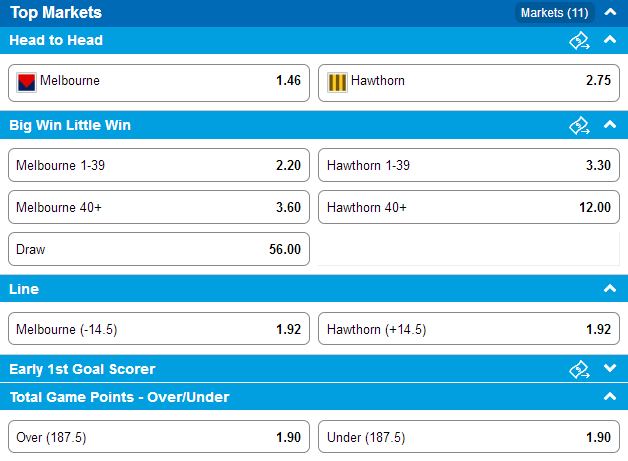This screenshot has height=461, width=628.
Task: Collapse the Head to Head market
Action: pos(610,40)
